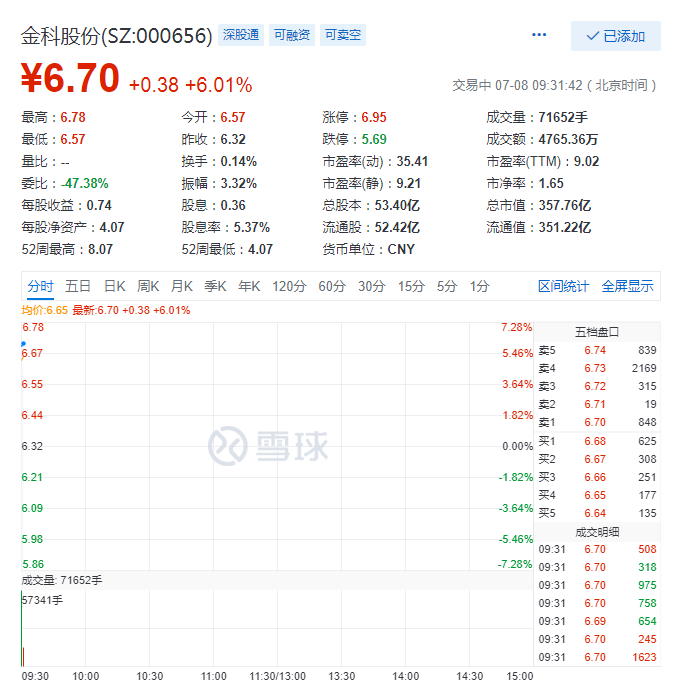This screenshot has height=691, width=675.
Task: Select the 卖3 row at 6.72
Action: pos(597,386)
